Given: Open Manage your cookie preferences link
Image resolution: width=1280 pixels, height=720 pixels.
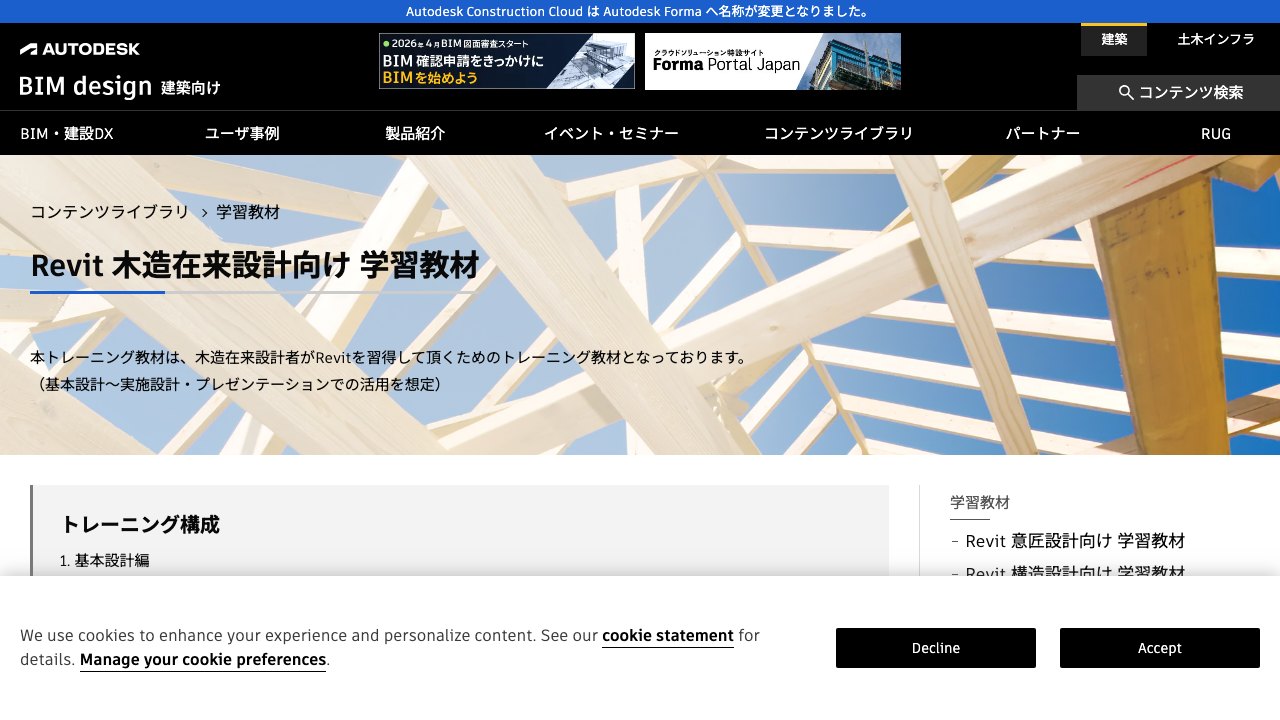Looking at the screenshot, I should pyautogui.click(x=203, y=660).
